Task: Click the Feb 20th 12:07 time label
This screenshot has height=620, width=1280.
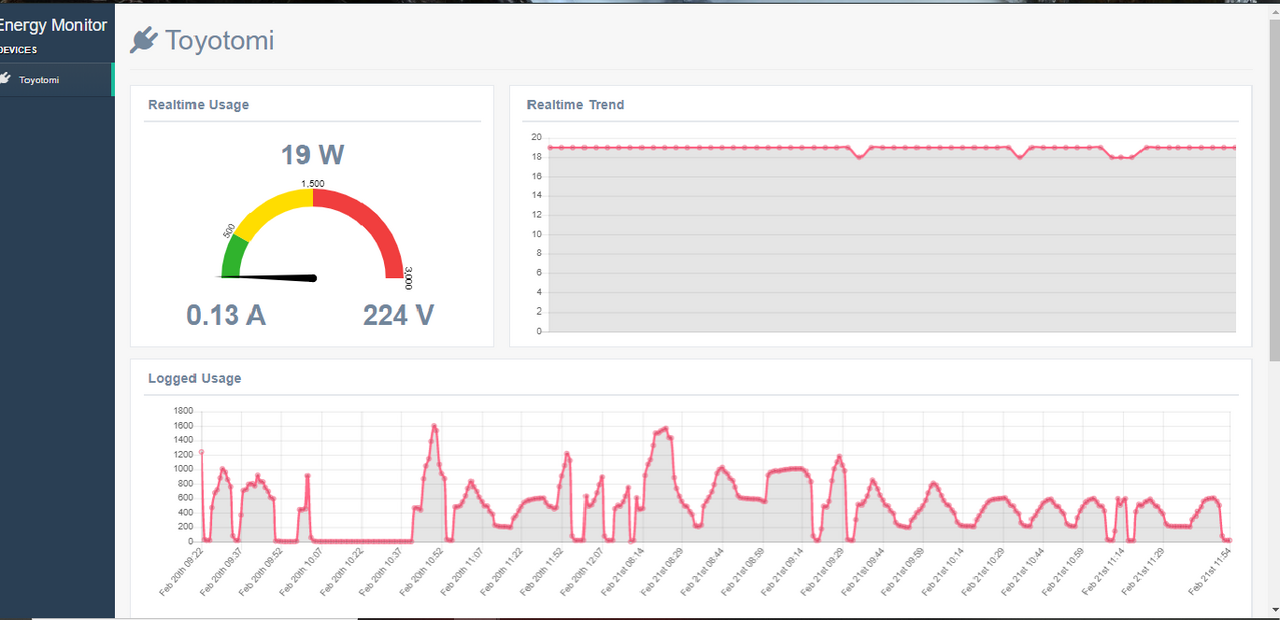Action: point(581,572)
